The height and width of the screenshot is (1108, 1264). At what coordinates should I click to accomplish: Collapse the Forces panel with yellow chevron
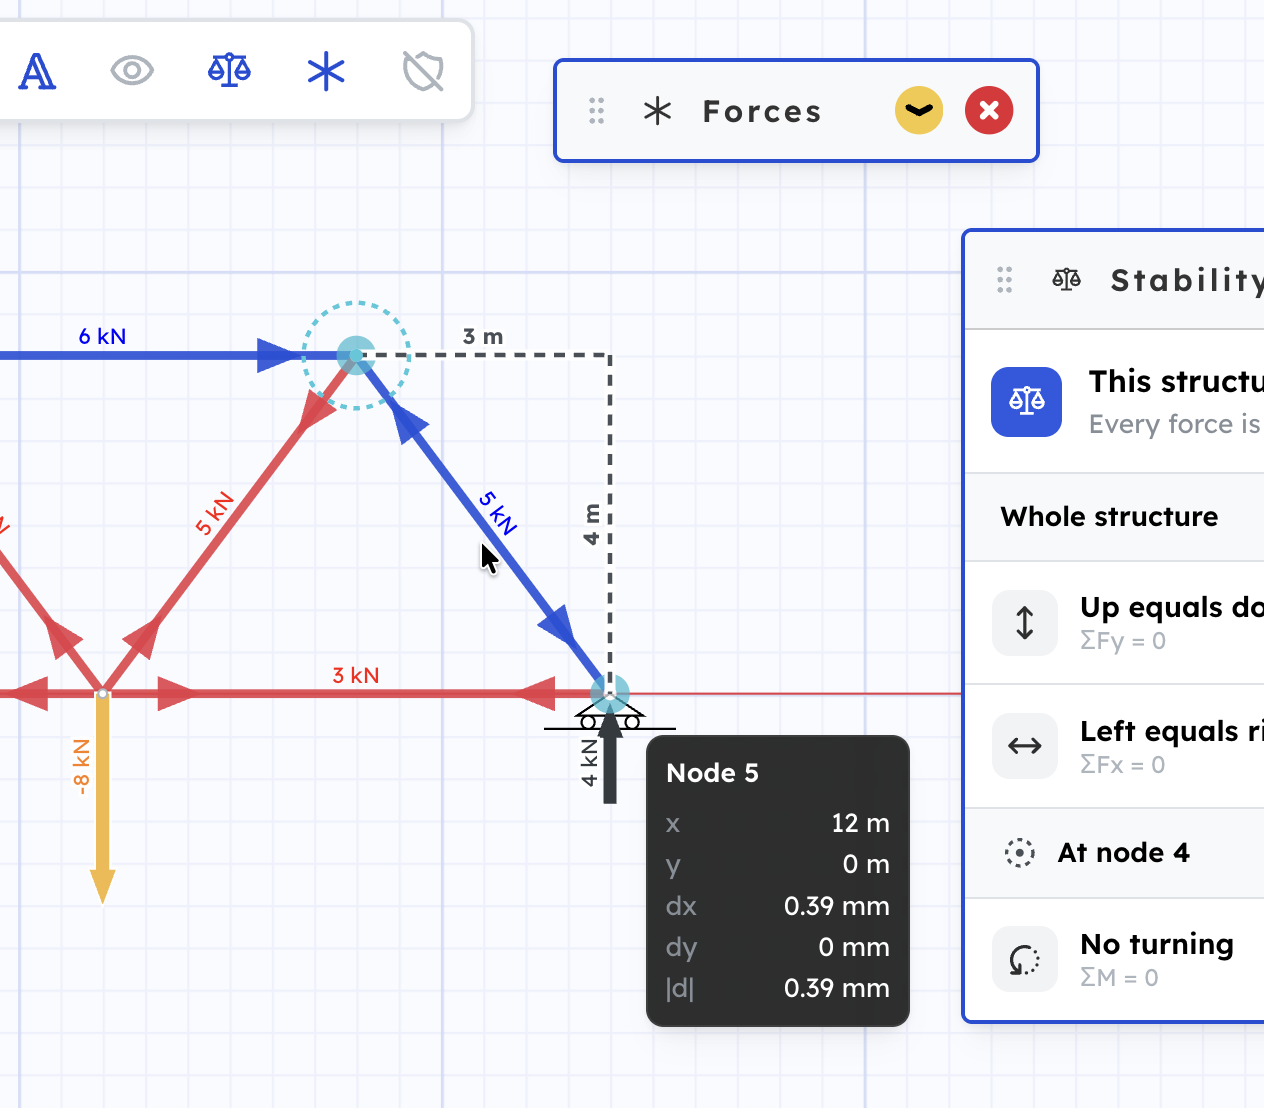[x=919, y=110]
